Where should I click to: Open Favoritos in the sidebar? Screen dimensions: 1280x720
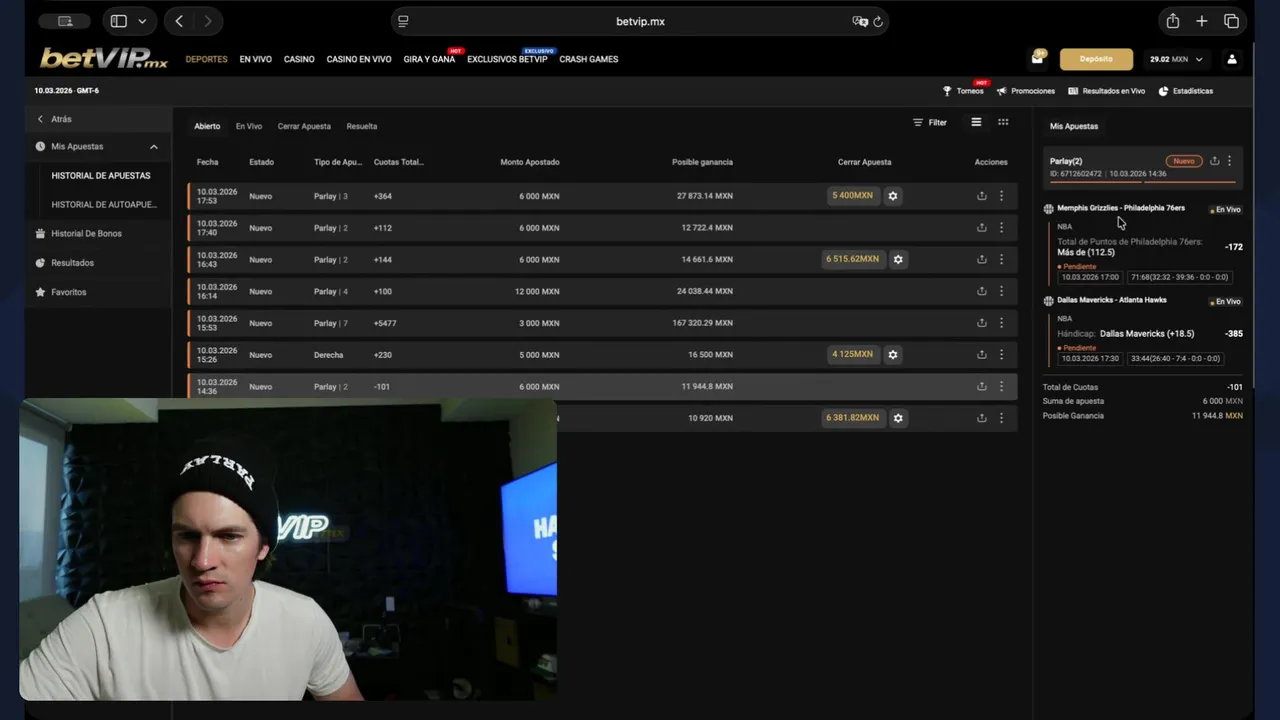[x=68, y=292]
